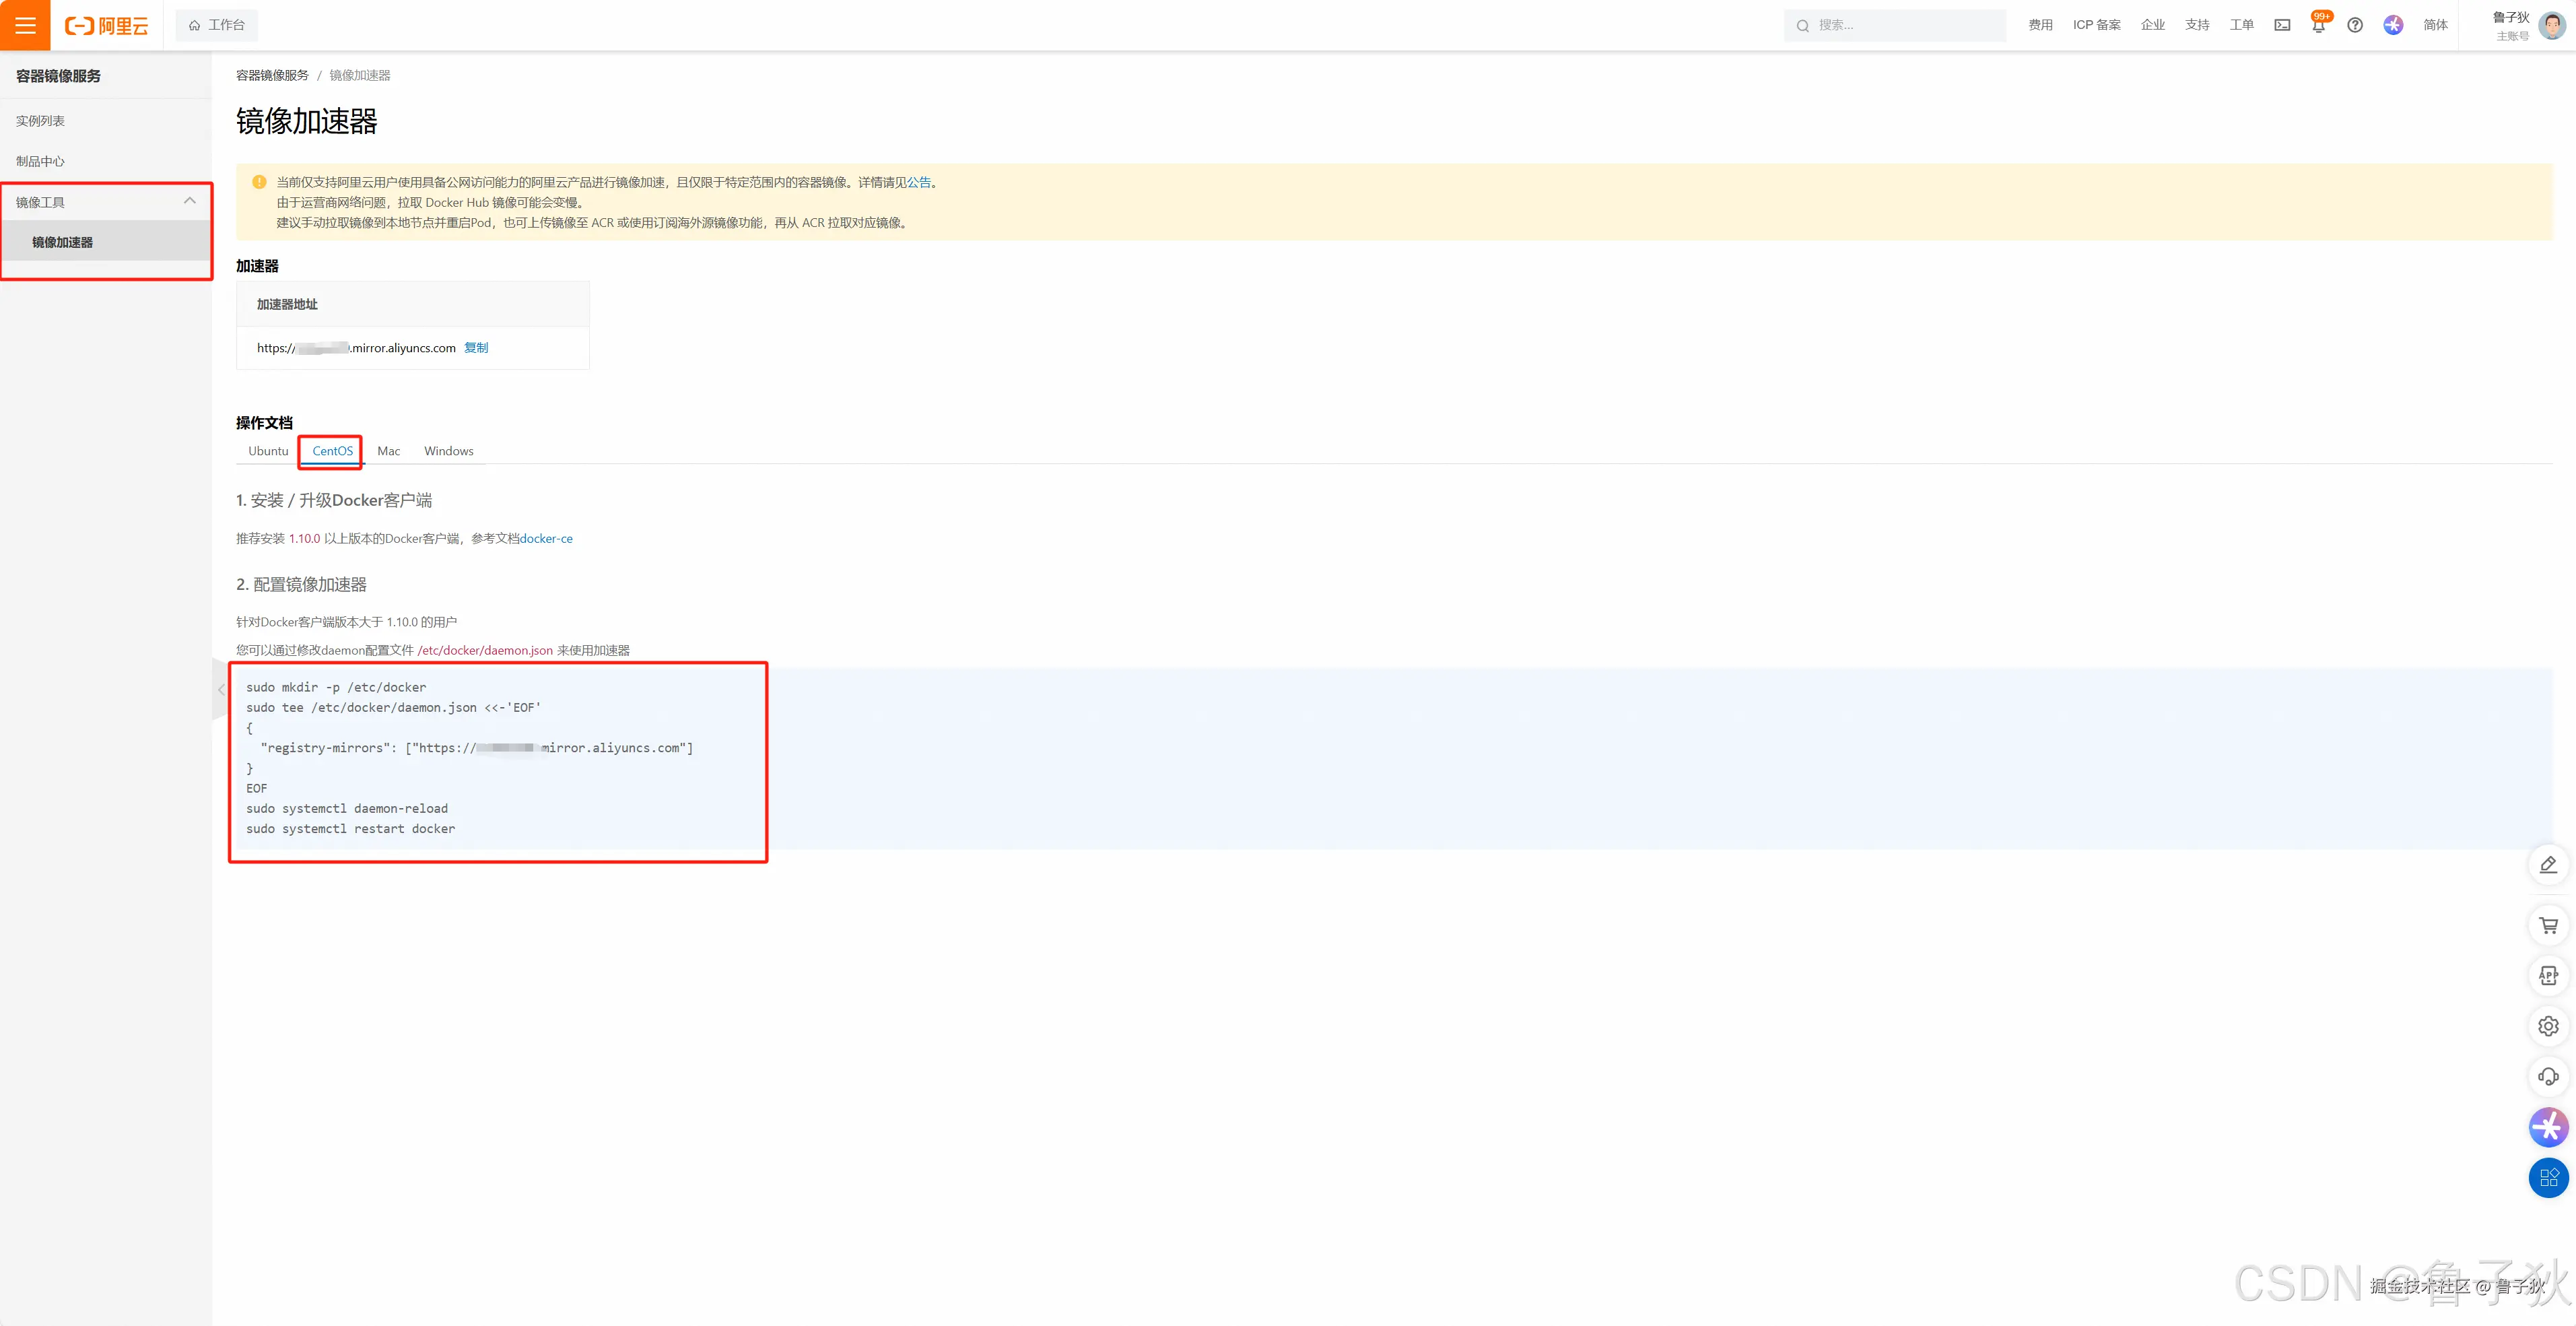
Task: Switch language via 简体 selector
Action: (x=2435, y=25)
